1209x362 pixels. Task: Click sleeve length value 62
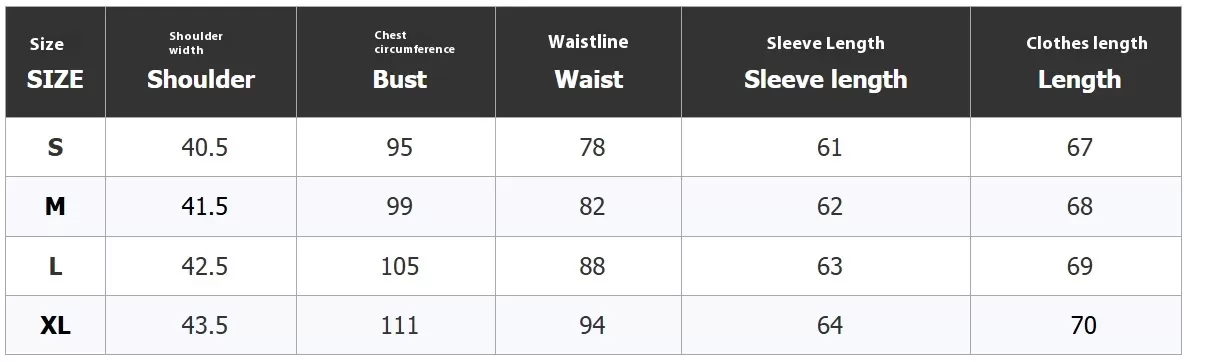[x=829, y=207]
